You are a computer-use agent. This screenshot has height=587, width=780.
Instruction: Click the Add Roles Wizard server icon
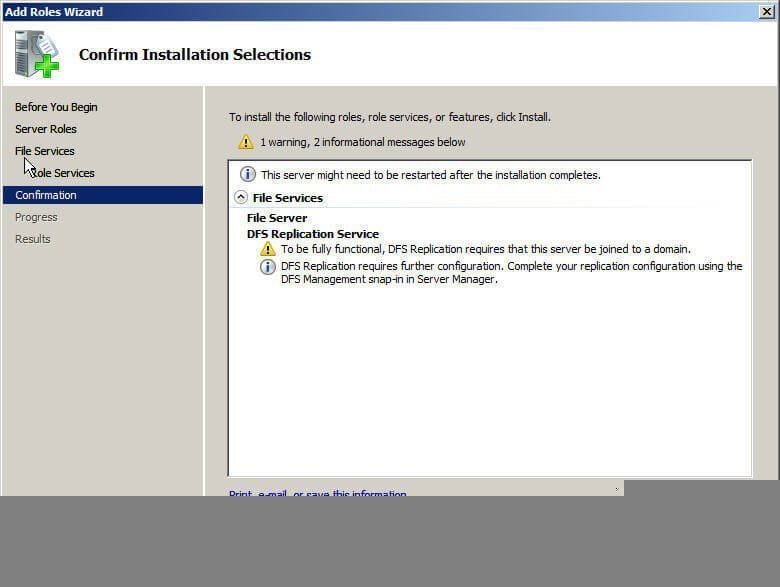tap(37, 54)
